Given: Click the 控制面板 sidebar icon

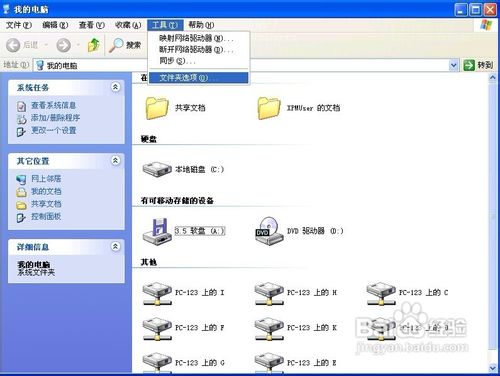Looking at the screenshot, I should [x=21, y=218].
